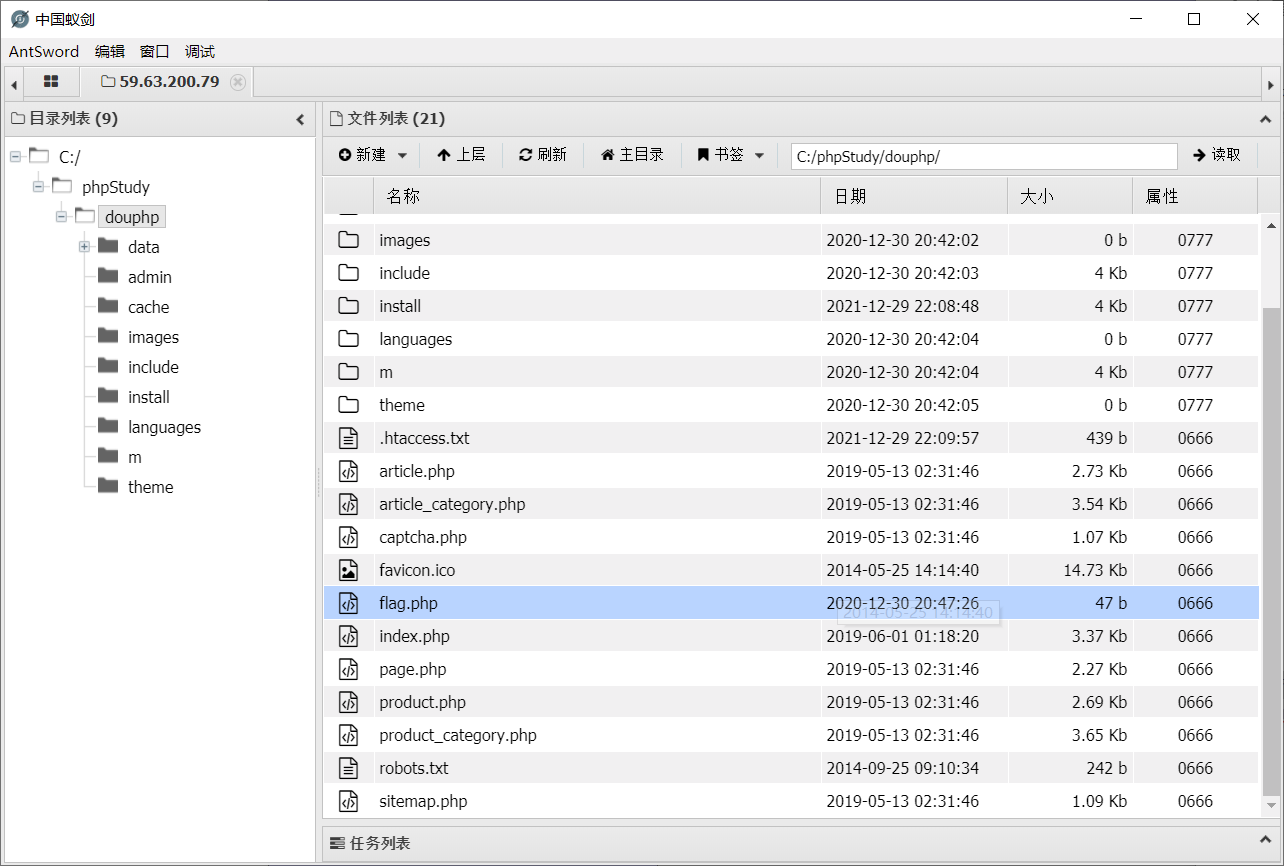1284x866 pixels.
Task: Click the file list vertical scrollbar
Action: 1271,553
